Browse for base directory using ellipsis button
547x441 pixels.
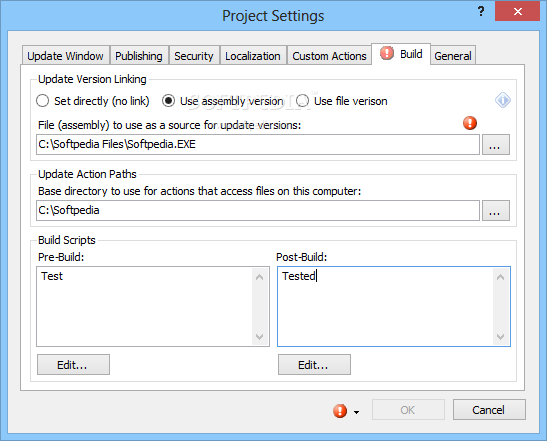point(496,210)
